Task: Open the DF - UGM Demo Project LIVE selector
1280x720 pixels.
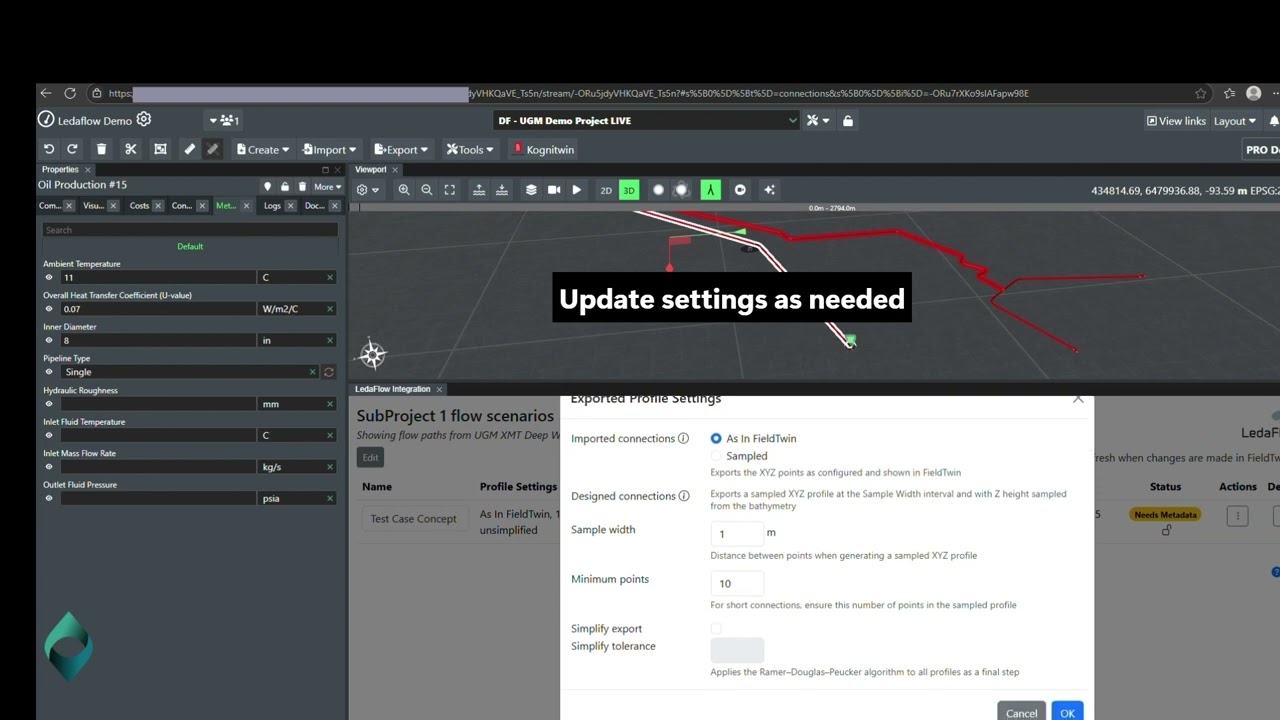Action: 648,121
